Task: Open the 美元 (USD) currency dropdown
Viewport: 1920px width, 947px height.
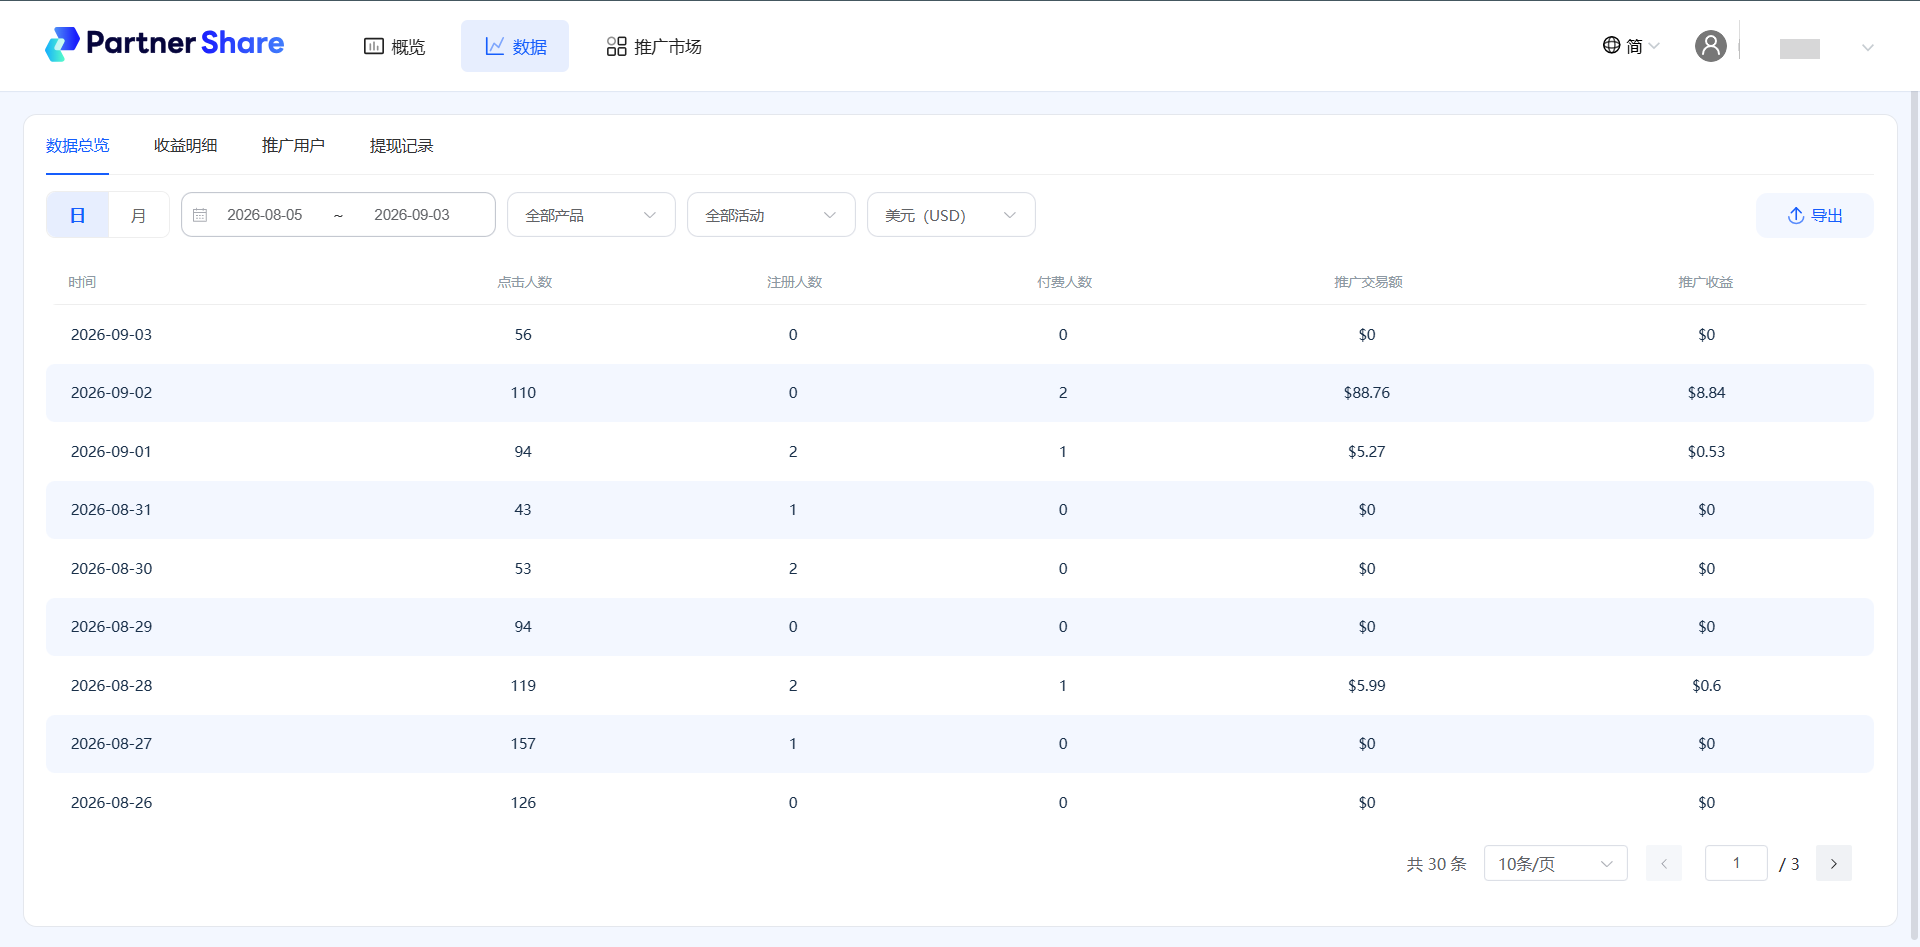Action: (951, 215)
